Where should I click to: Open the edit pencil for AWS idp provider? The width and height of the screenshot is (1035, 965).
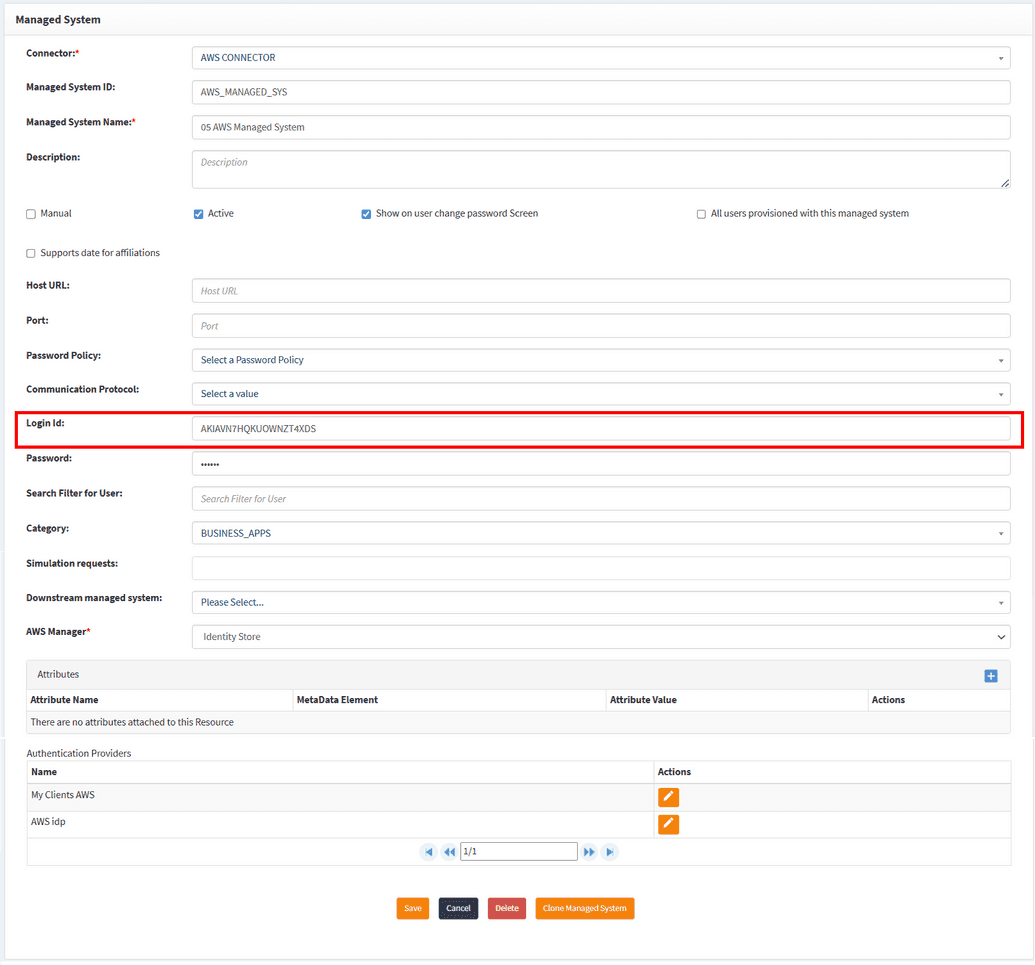coord(668,824)
